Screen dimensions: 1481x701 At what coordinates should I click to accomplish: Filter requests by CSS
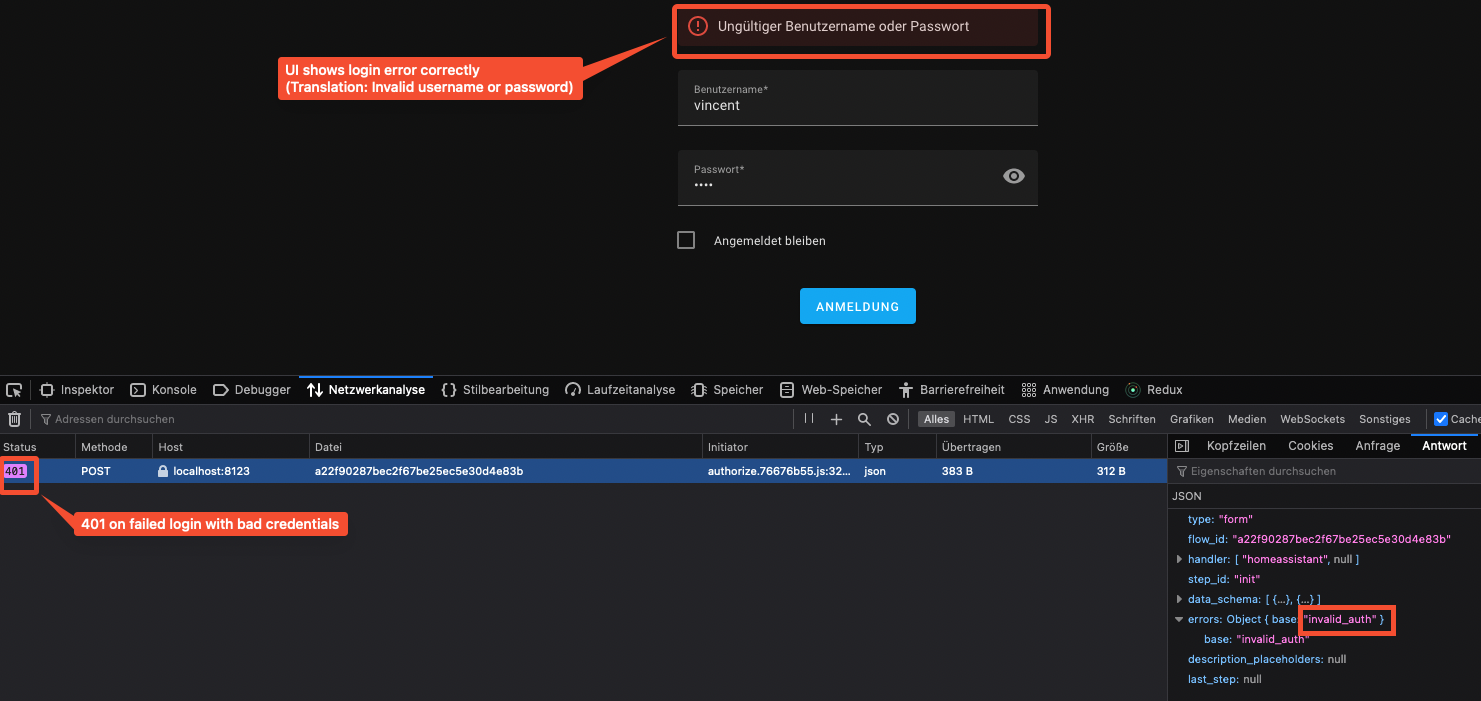[x=1019, y=419]
